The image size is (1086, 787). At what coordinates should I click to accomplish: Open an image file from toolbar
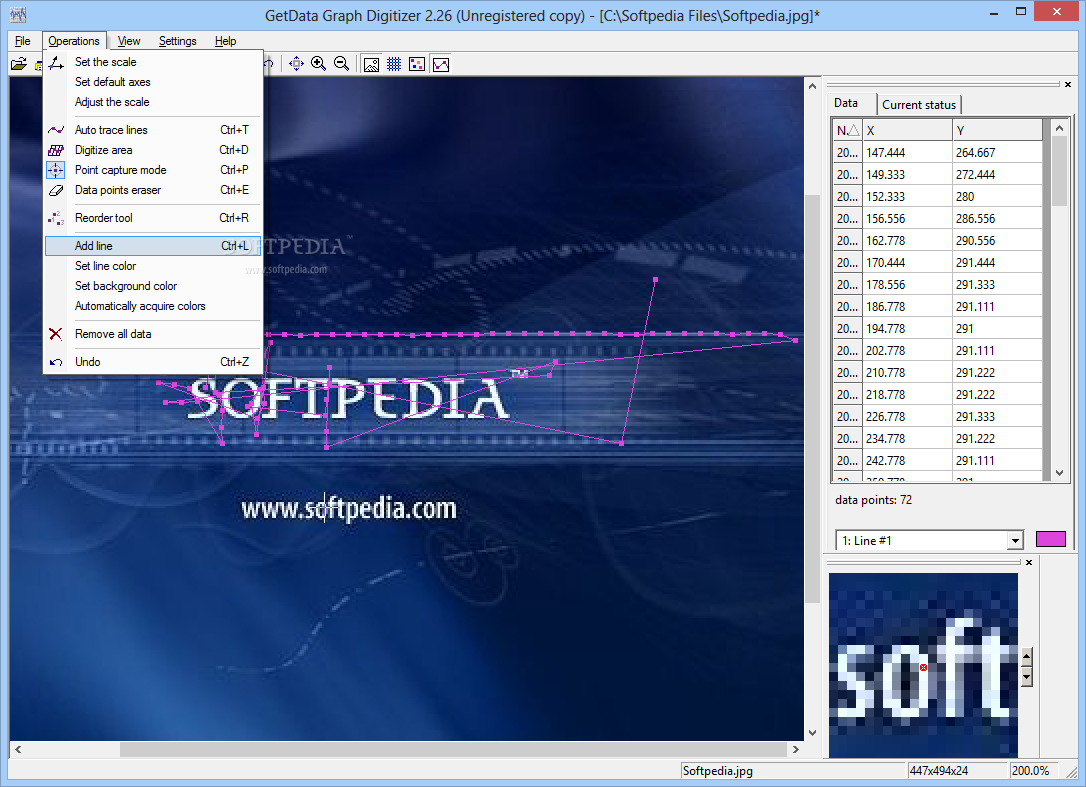pyautogui.click(x=19, y=64)
